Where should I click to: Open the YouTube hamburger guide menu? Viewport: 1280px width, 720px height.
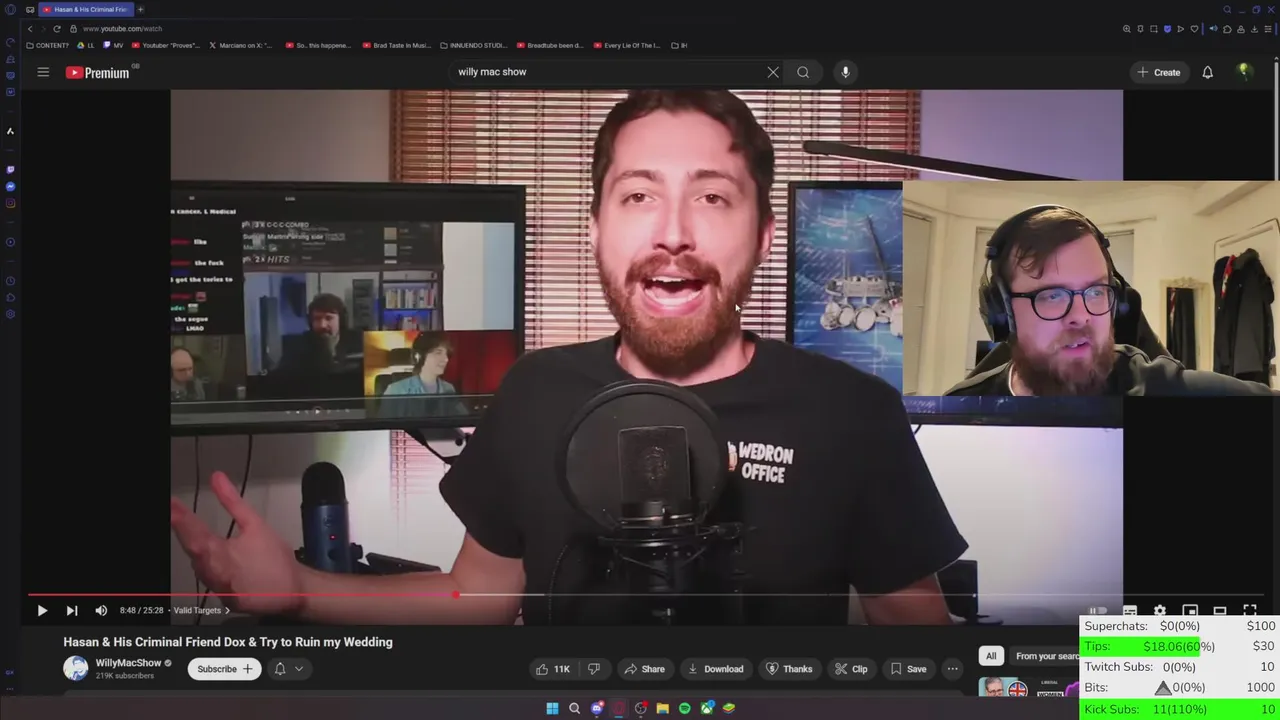tap(43, 72)
